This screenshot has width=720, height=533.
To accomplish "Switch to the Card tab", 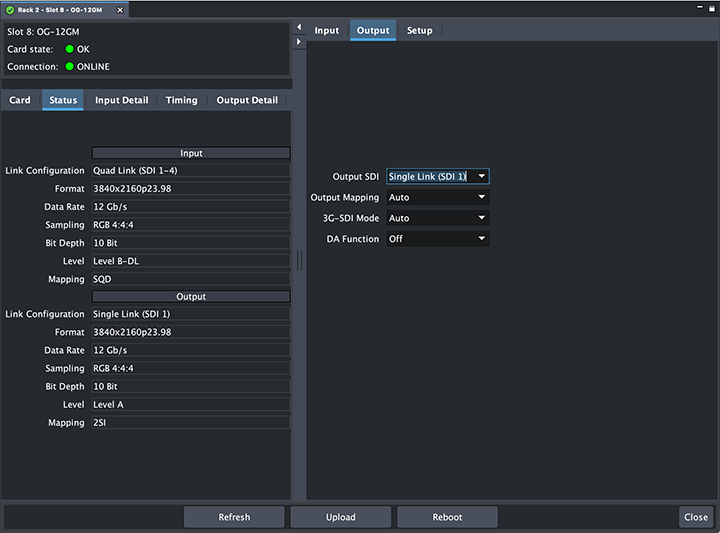I will (x=20, y=100).
